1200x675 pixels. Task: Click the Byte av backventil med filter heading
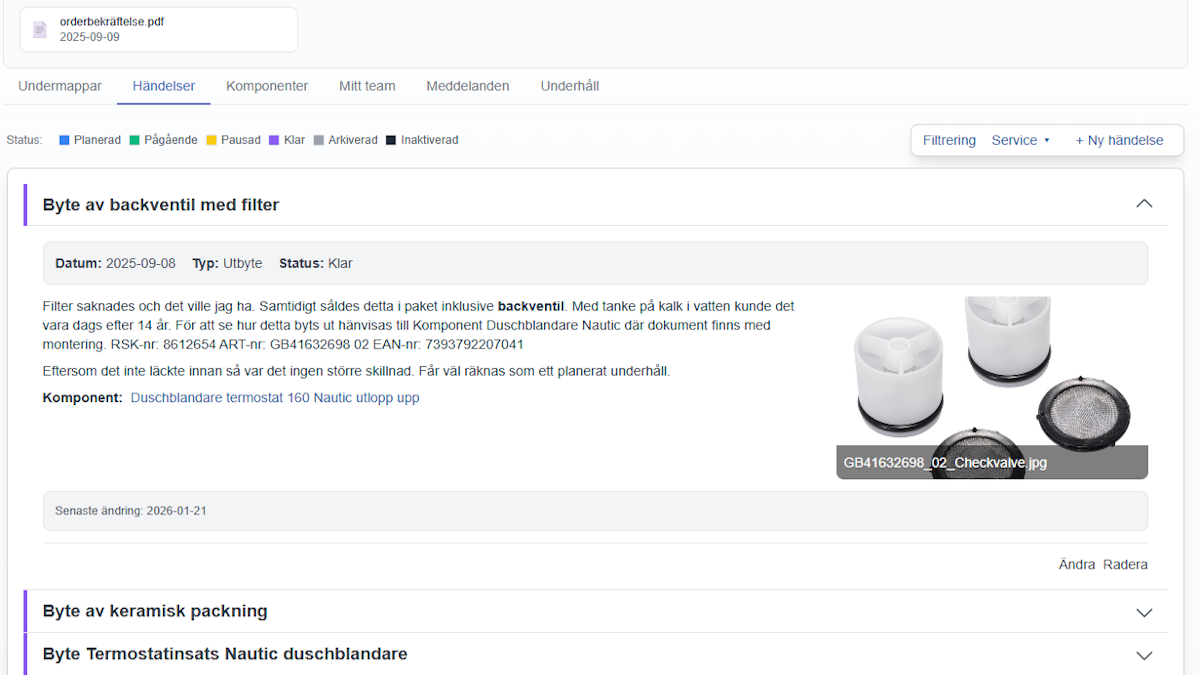click(161, 205)
